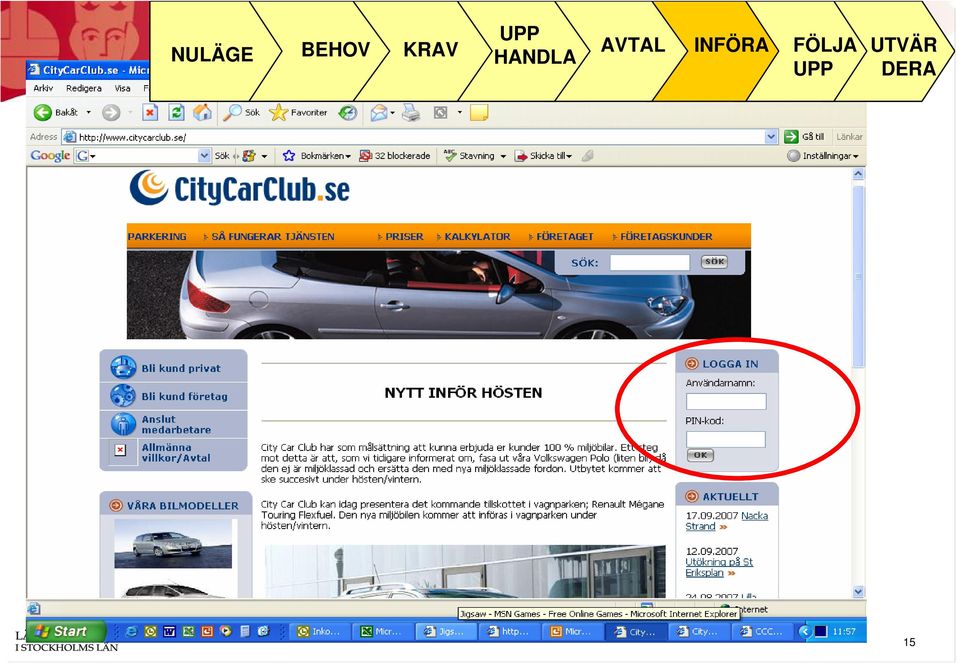Click the Gå till button

pyautogui.click(x=804, y=137)
